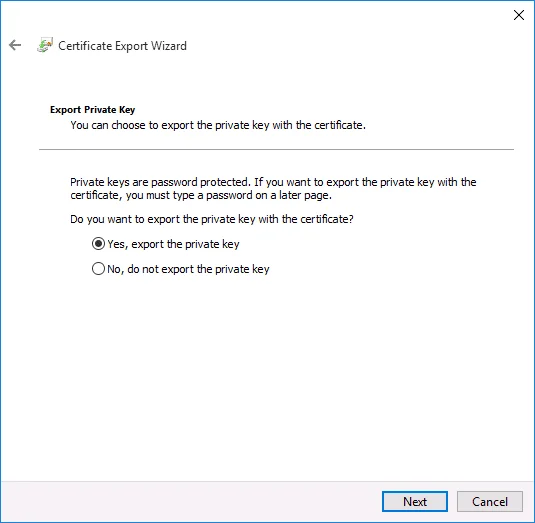Click 'Private keys are password protected' paragraph

pos(273,189)
